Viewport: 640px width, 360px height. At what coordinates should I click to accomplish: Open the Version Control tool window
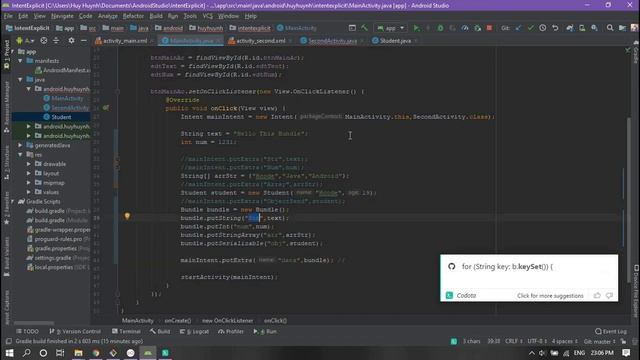[x=75, y=331]
